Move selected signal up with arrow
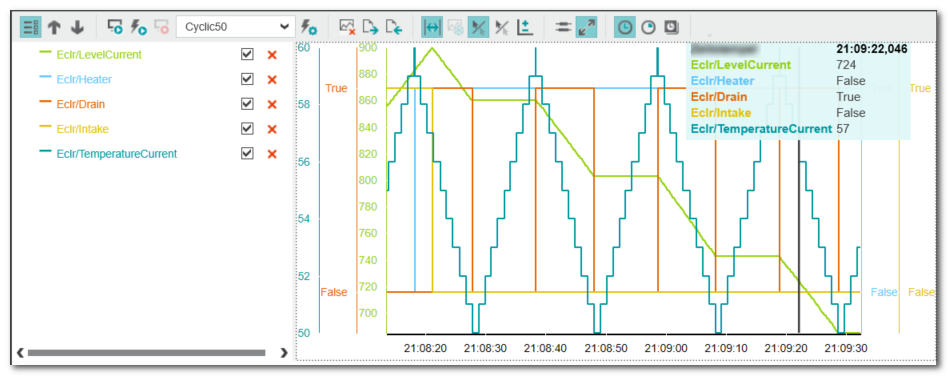The height and width of the screenshot is (376, 948). tap(54, 27)
